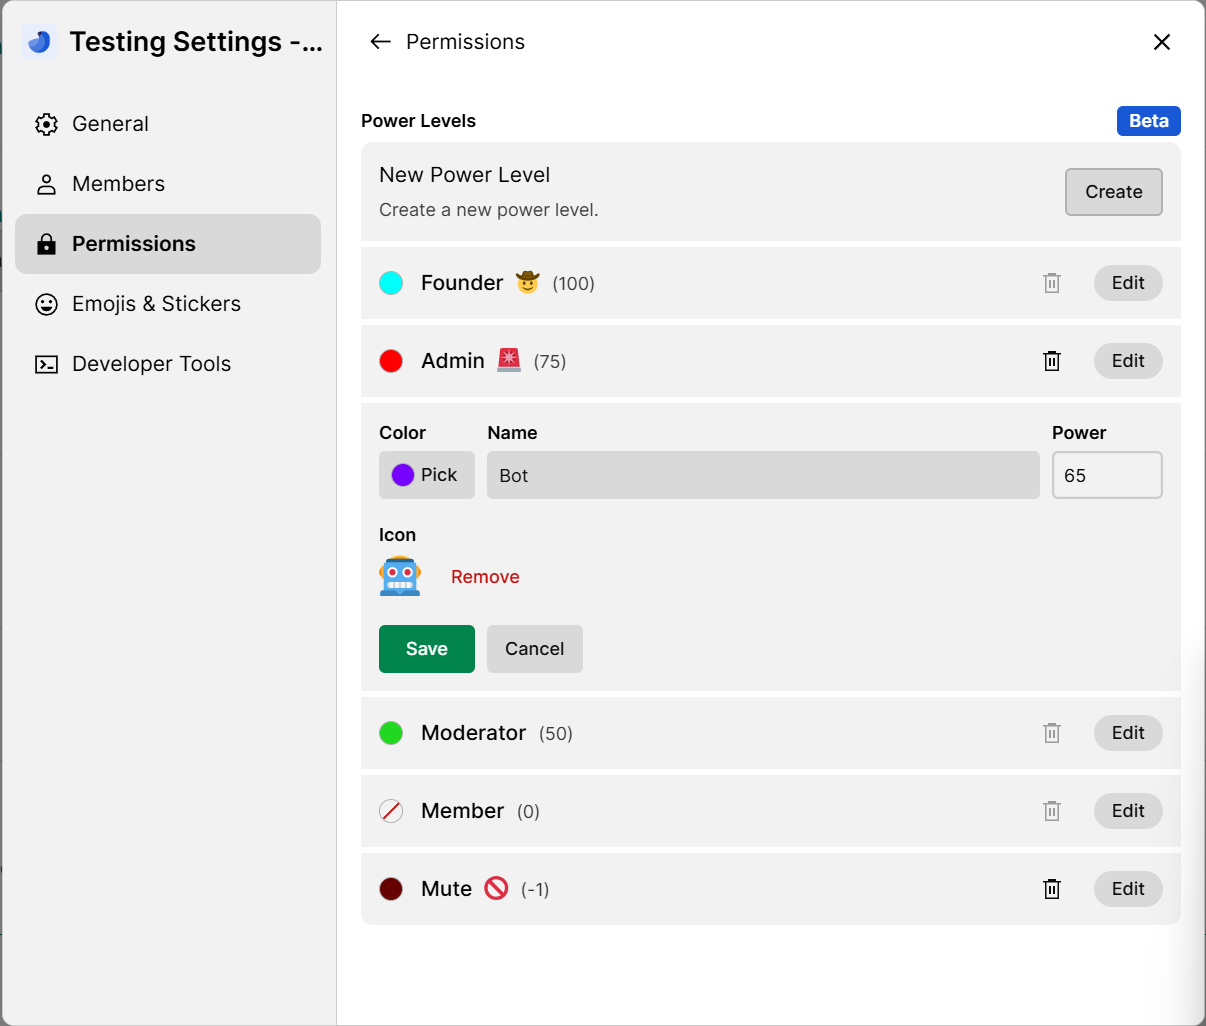1206x1026 pixels.
Task: Click the trash icon for Mute level
Action: (x=1052, y=889)
